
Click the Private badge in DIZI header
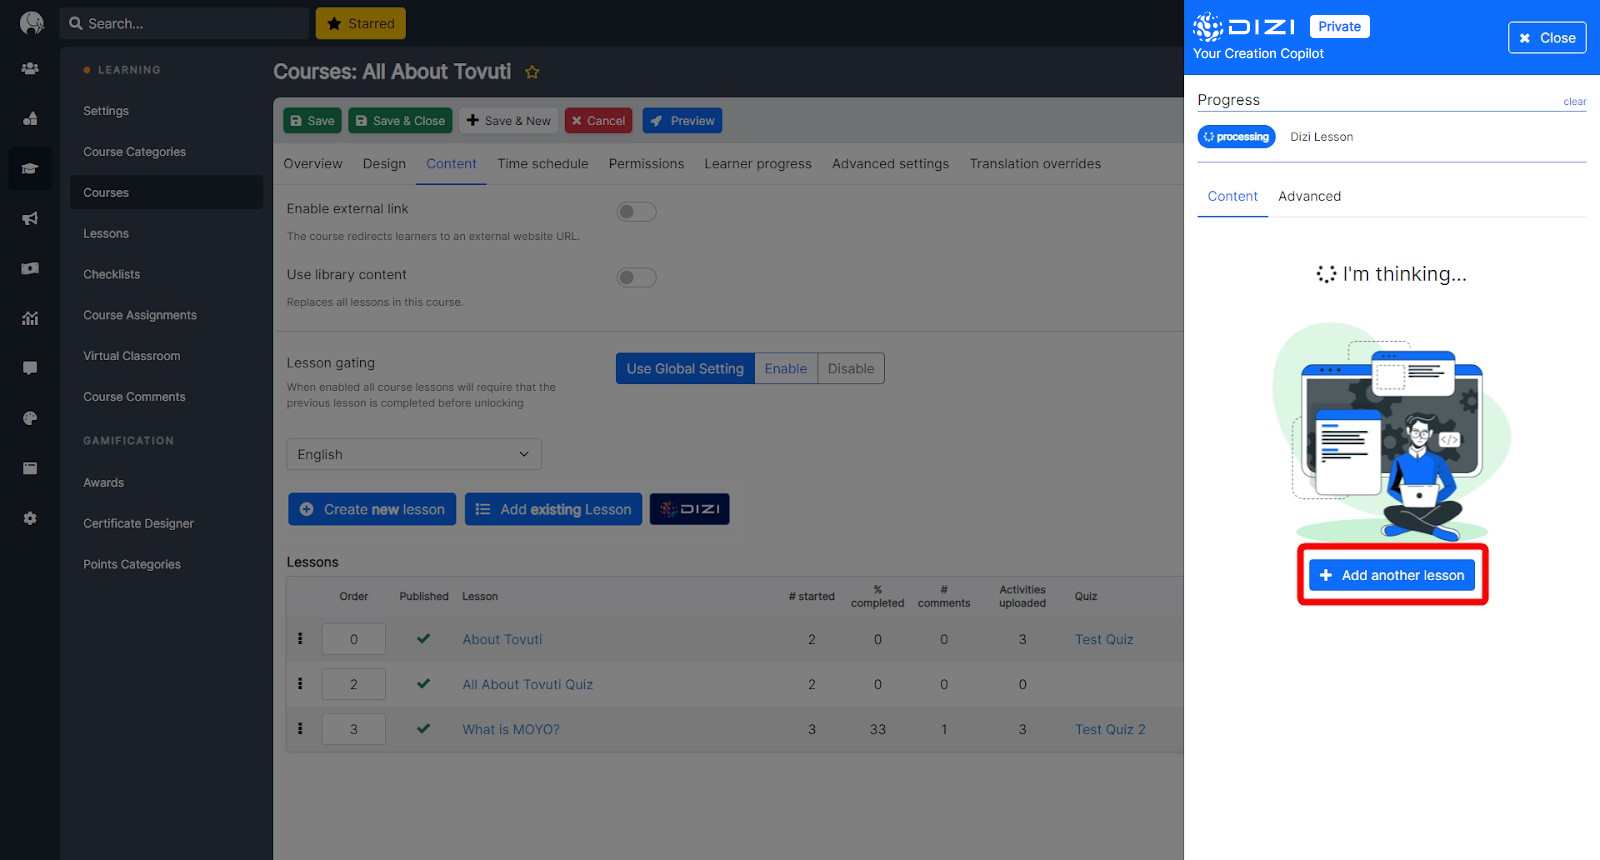1340,27
